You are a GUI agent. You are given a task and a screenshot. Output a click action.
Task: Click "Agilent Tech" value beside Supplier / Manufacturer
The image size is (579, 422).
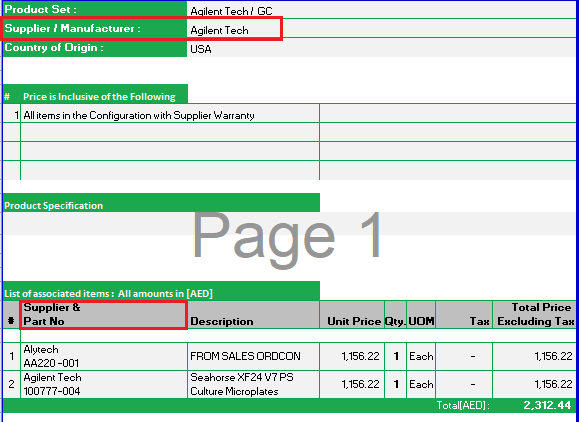pyautogui.click(x=219, y=30)
